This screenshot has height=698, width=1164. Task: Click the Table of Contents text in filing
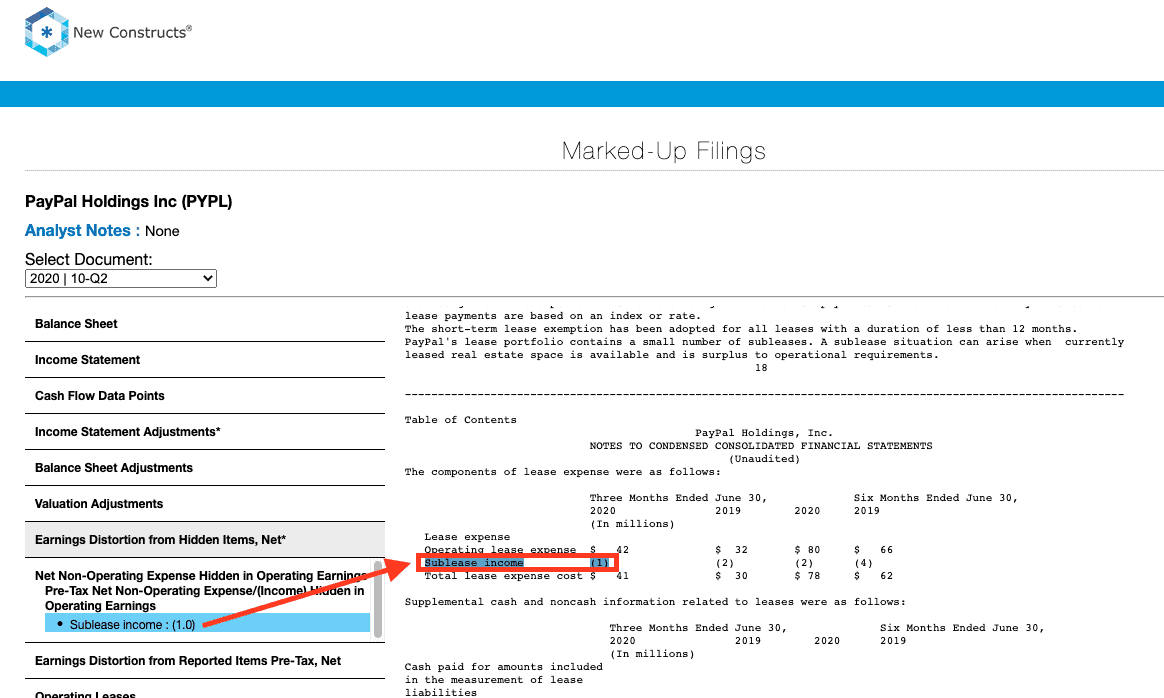pyautogui.click(x=460, y=420)
